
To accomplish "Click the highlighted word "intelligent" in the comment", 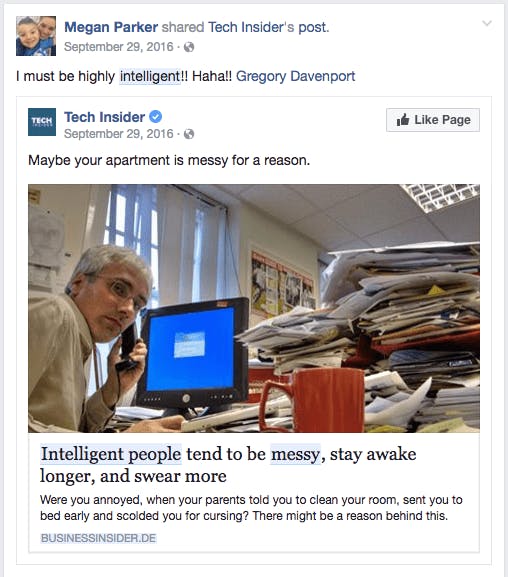I will (149, 77).
